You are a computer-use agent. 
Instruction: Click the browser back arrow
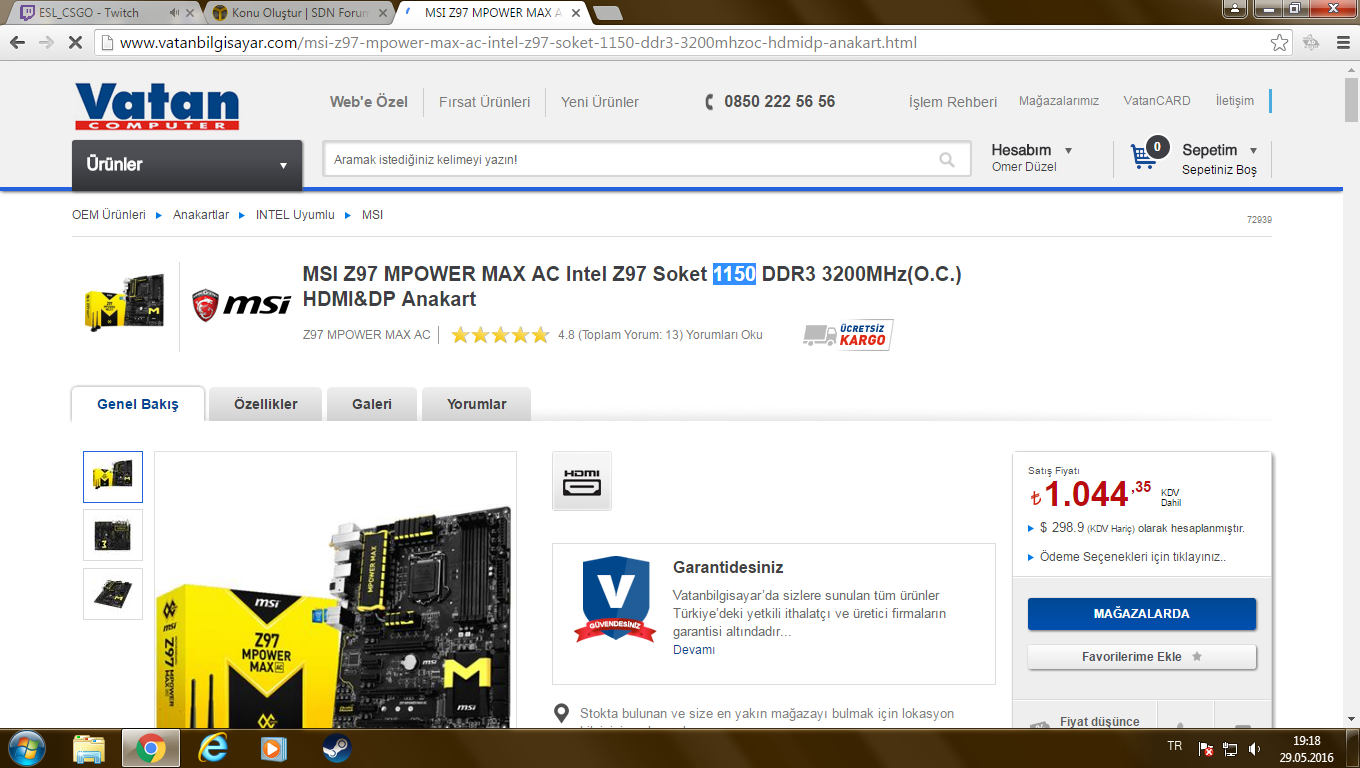coord(18,43)
